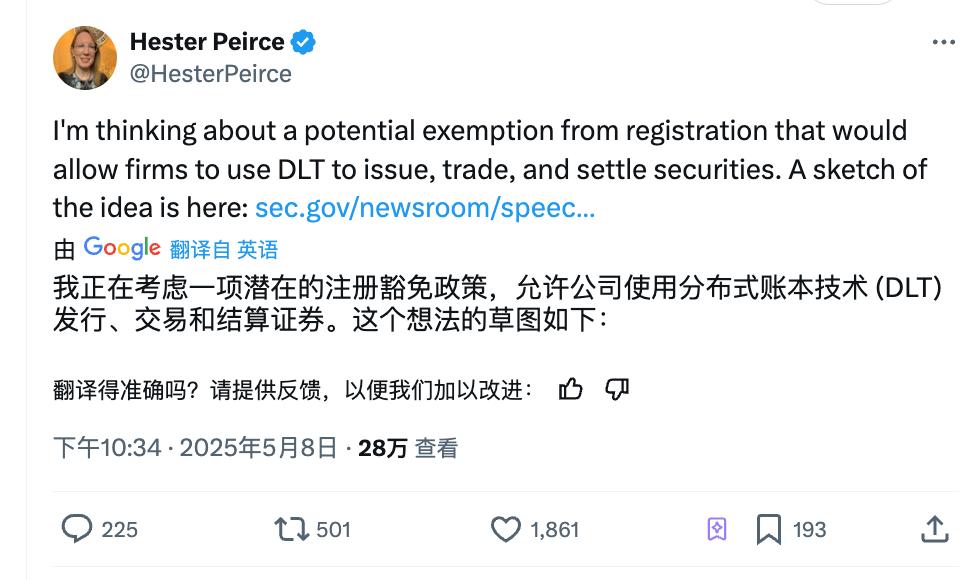Give thumbs up to the translation
The image size is (974, 580).
571,389
